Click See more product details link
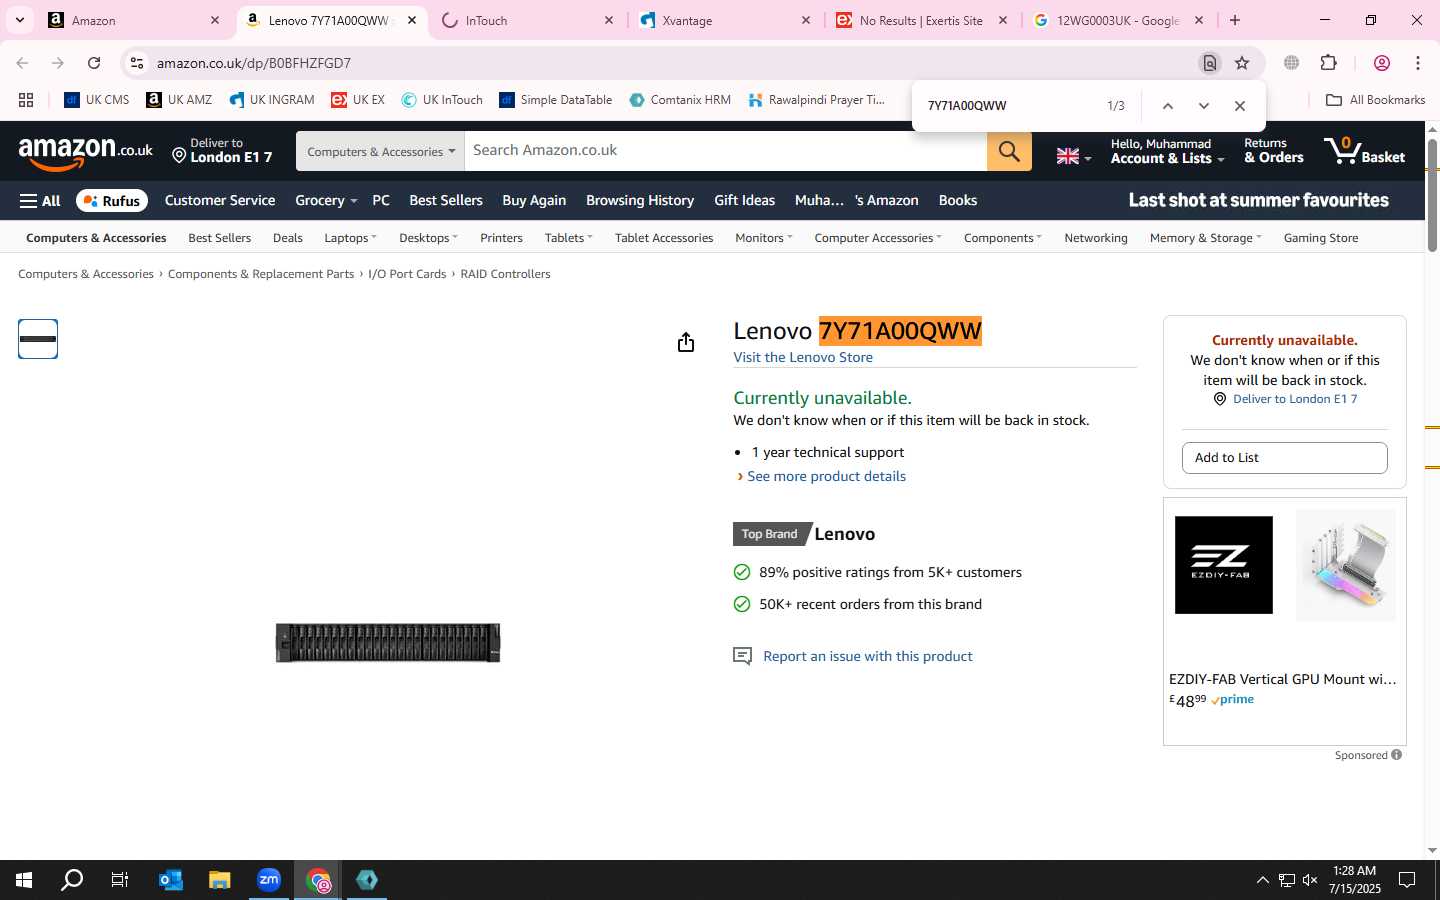Viewport: 1440px width, 900px height. pos(826,476)
